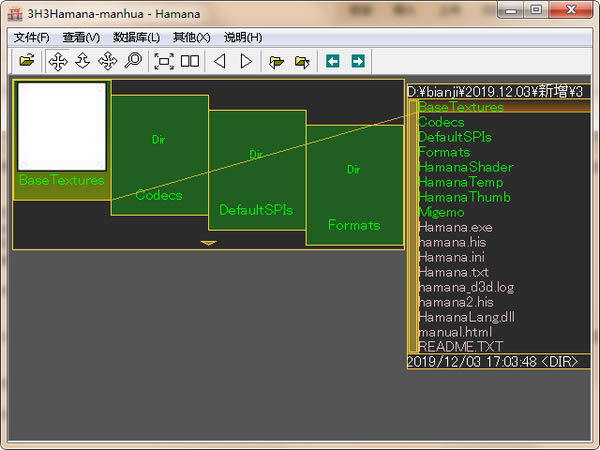Open the 说明(H) menu
600x450 pixels.
click(243, 37)
